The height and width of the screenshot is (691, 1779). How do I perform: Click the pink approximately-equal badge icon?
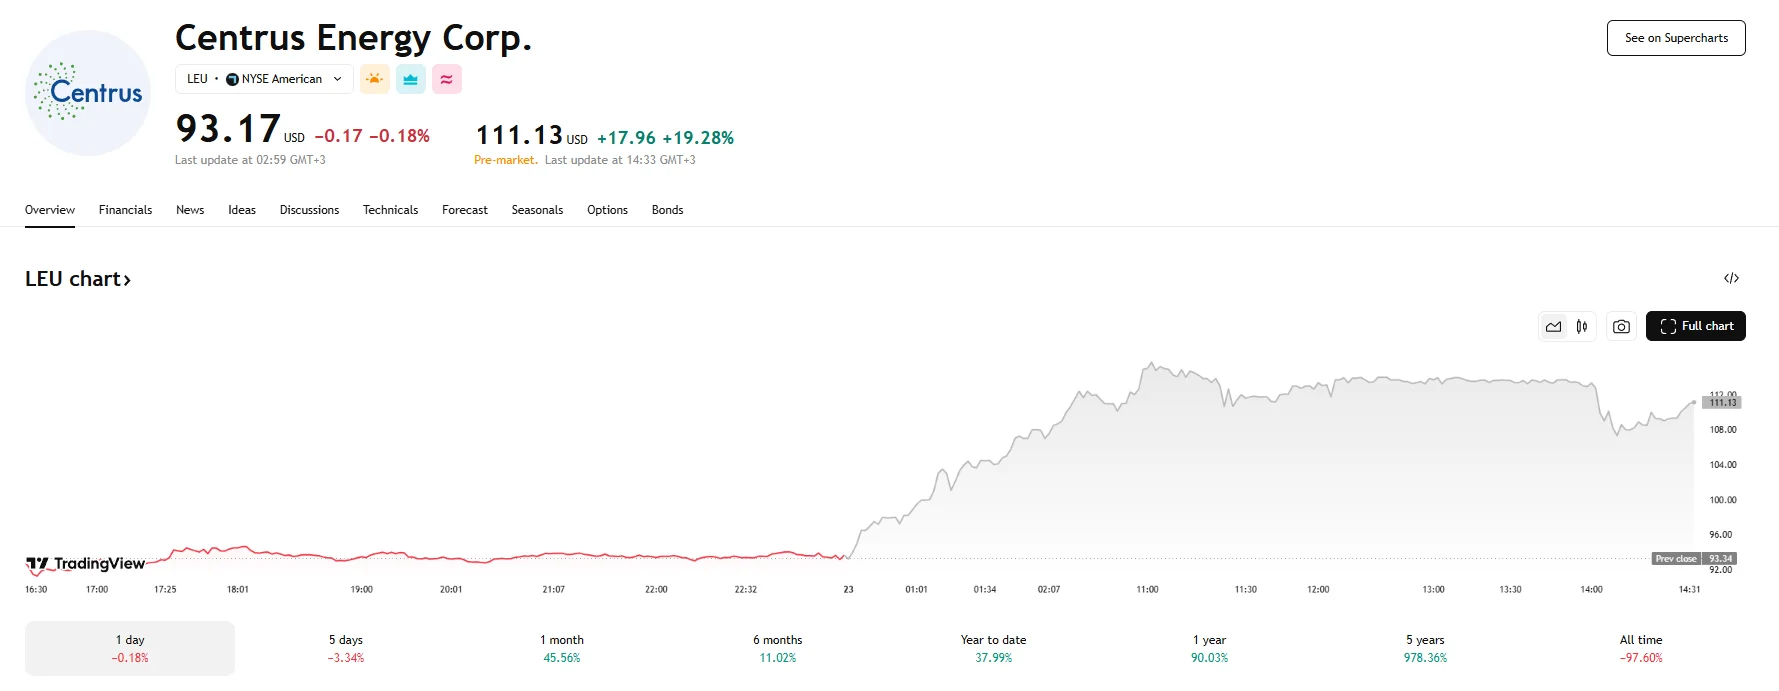(447, 79)
